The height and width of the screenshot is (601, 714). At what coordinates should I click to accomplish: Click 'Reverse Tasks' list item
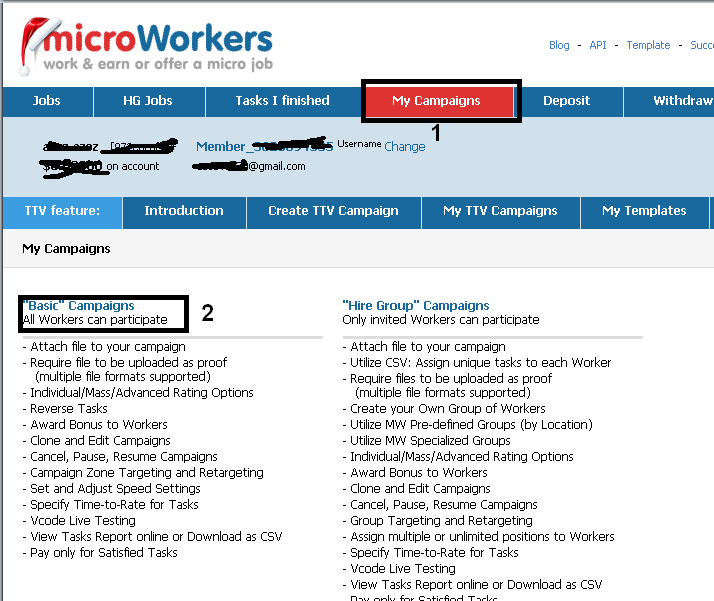pos(69,409)
